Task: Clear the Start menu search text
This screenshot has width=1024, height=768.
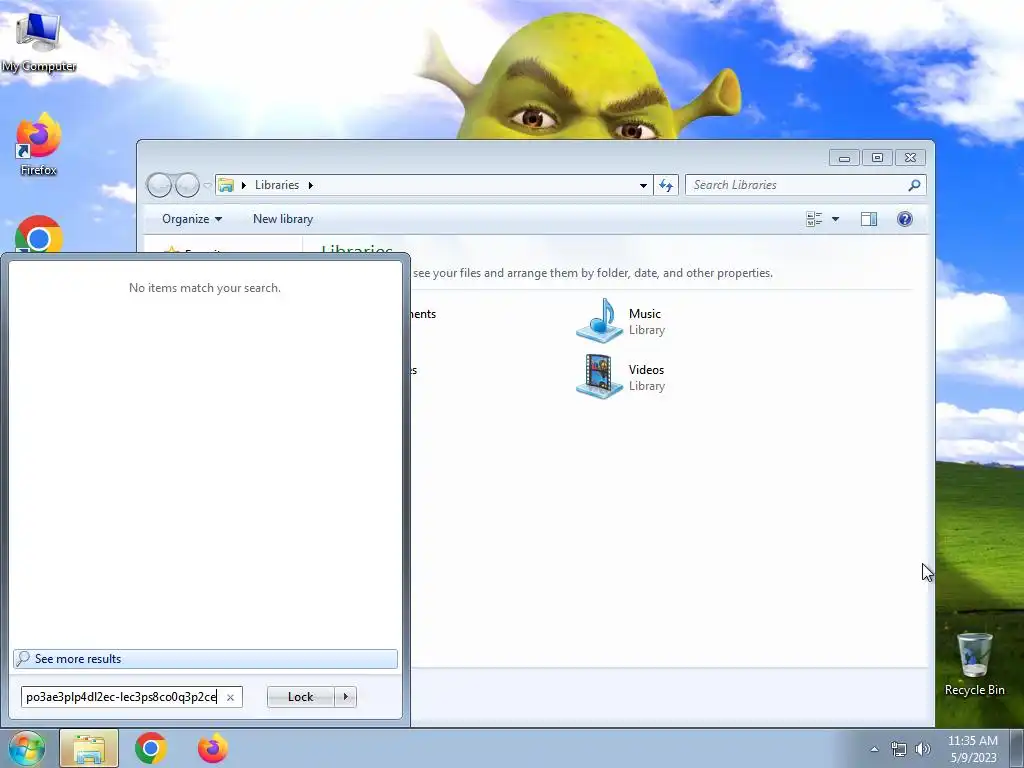Action: click(230, 697)
